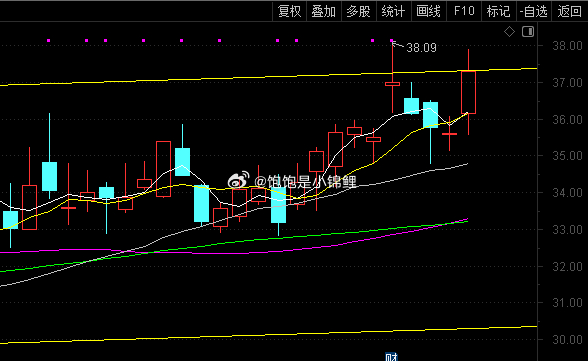Screen dimensions: 588x361
Task: Click the 37.00 price axis label
Action: pos(567,82)
